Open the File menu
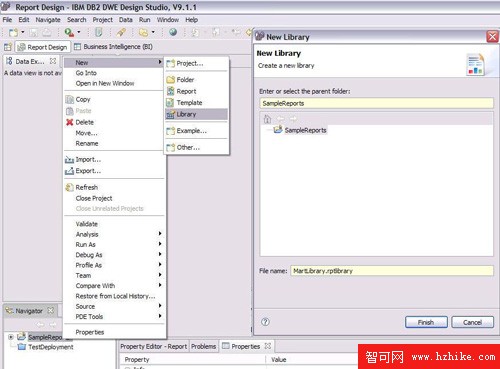 coord(7,20)
